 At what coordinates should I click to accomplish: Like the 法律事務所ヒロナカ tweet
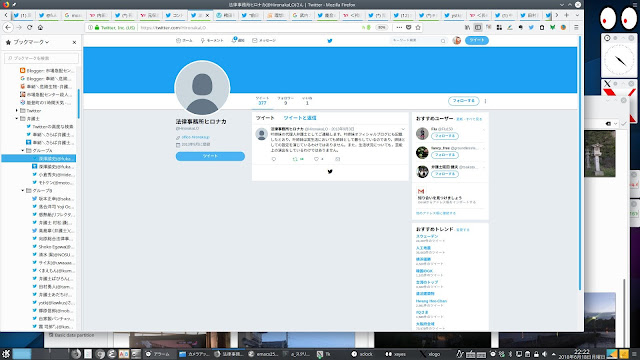click(x=316, y=159)
